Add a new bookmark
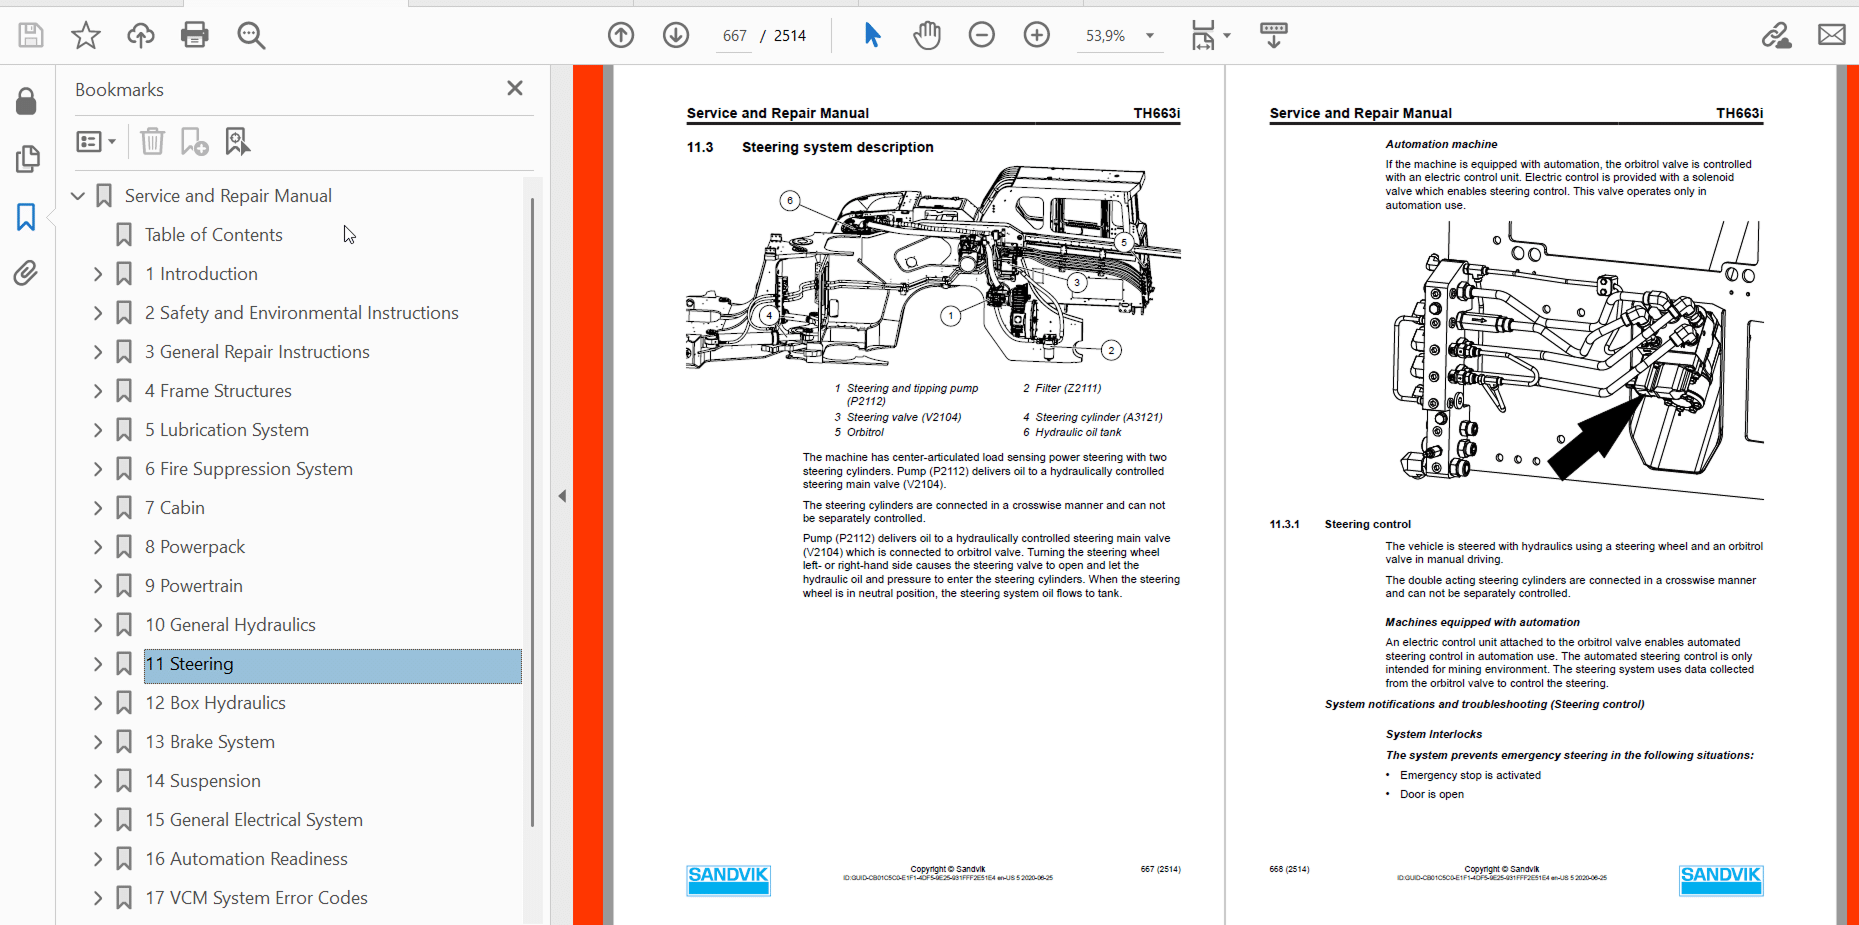1859x925 pixels. click(194, 142)
